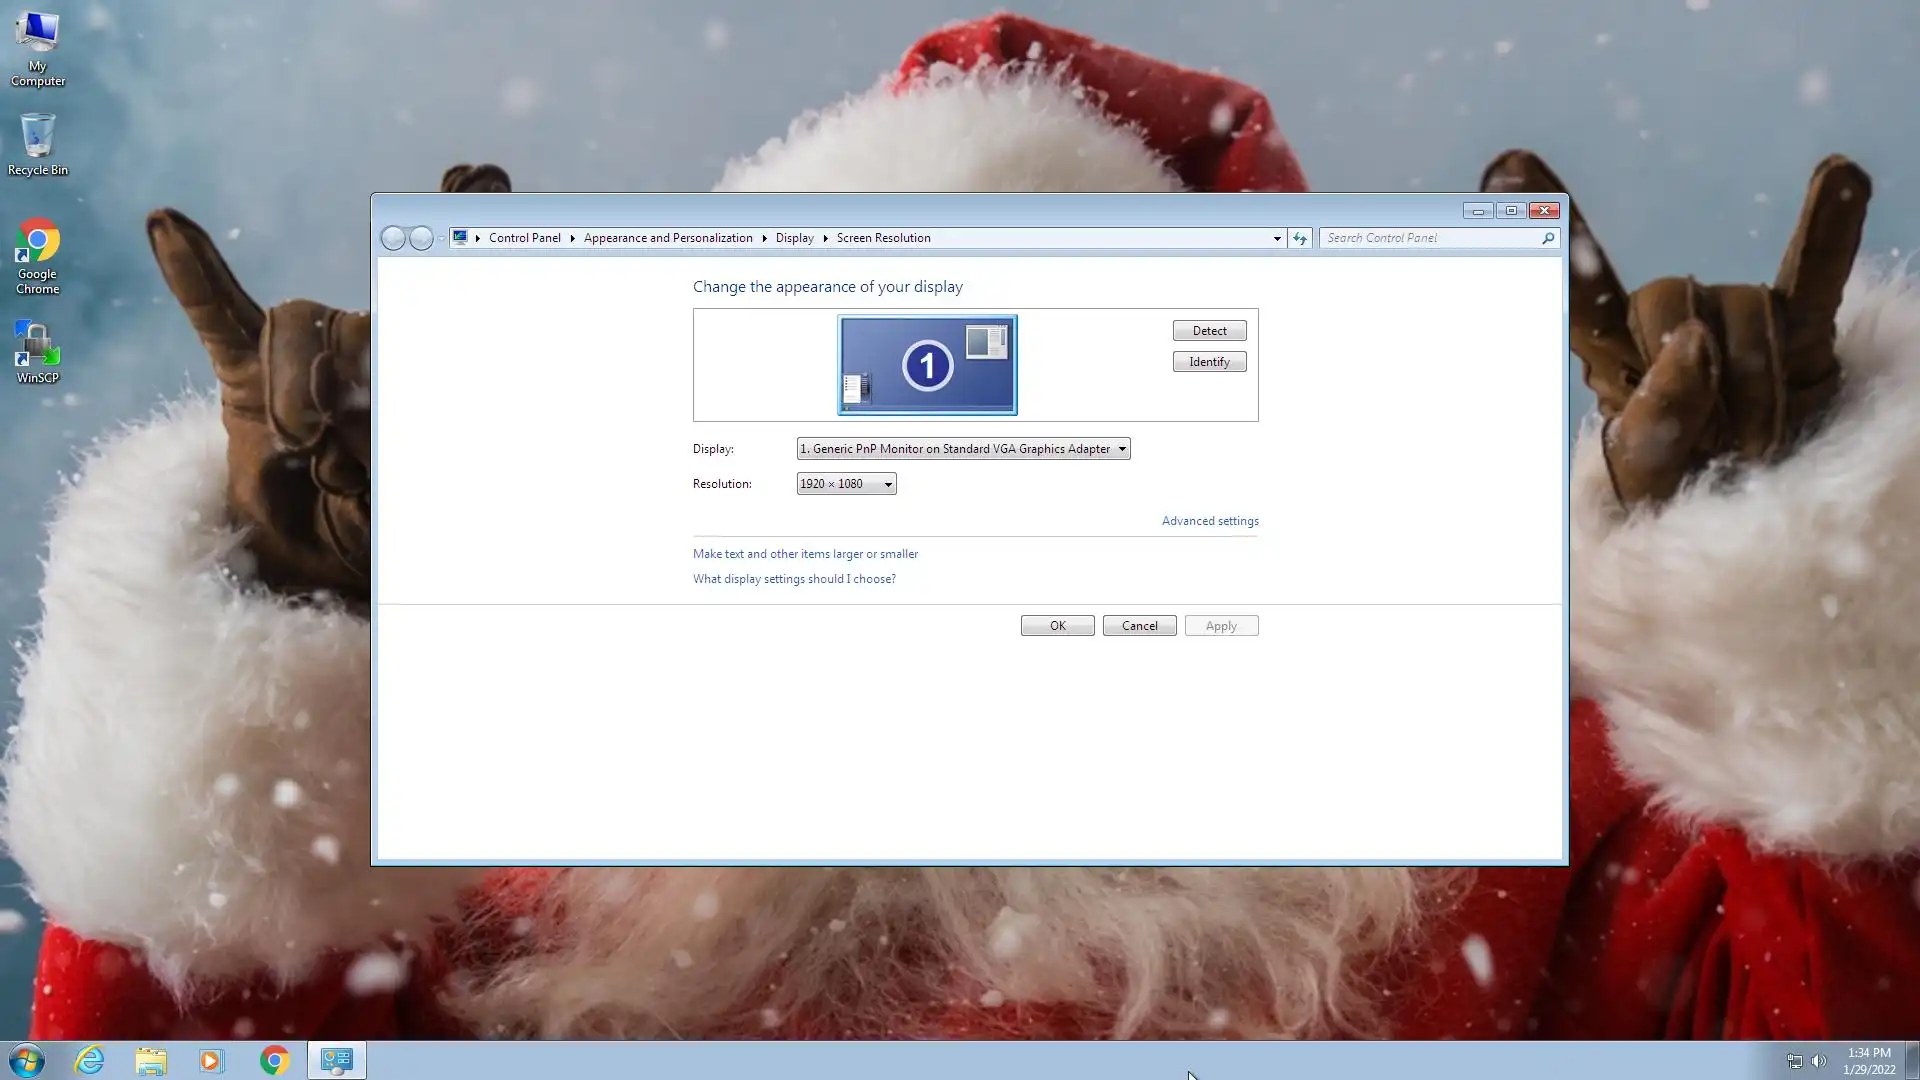This screenshot has width=1920, height=1080.
Task: Open Internet Explorer from taskbar
Action: click(x=90, y=1060)
